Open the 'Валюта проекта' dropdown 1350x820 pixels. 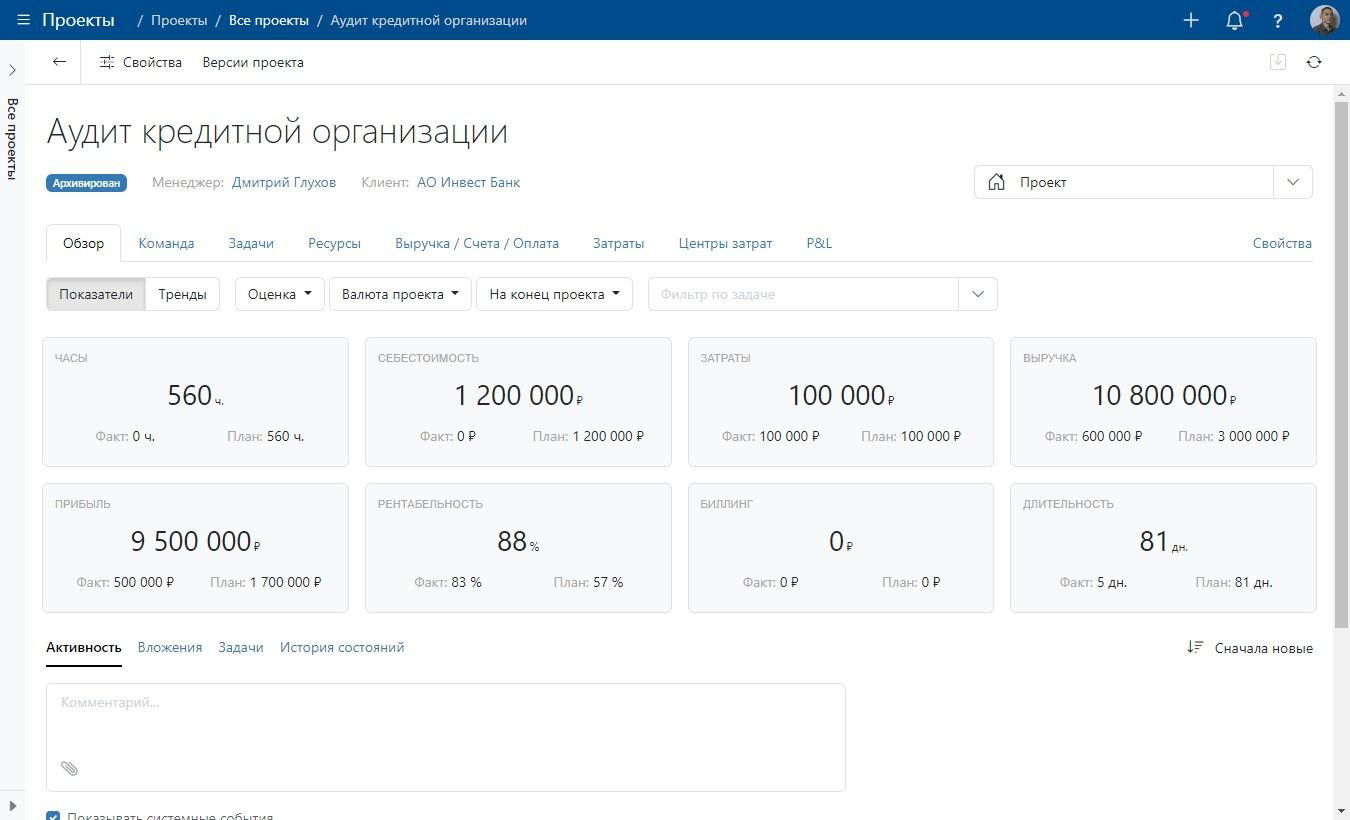(399, 294)
